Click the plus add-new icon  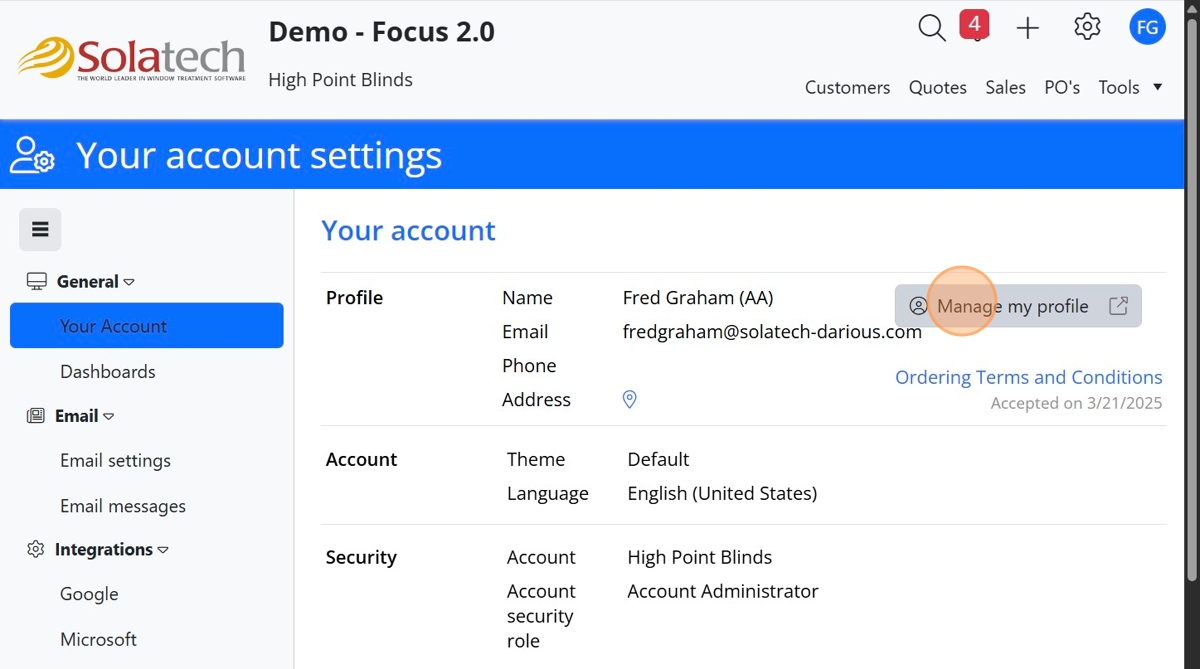point(1028,28)
